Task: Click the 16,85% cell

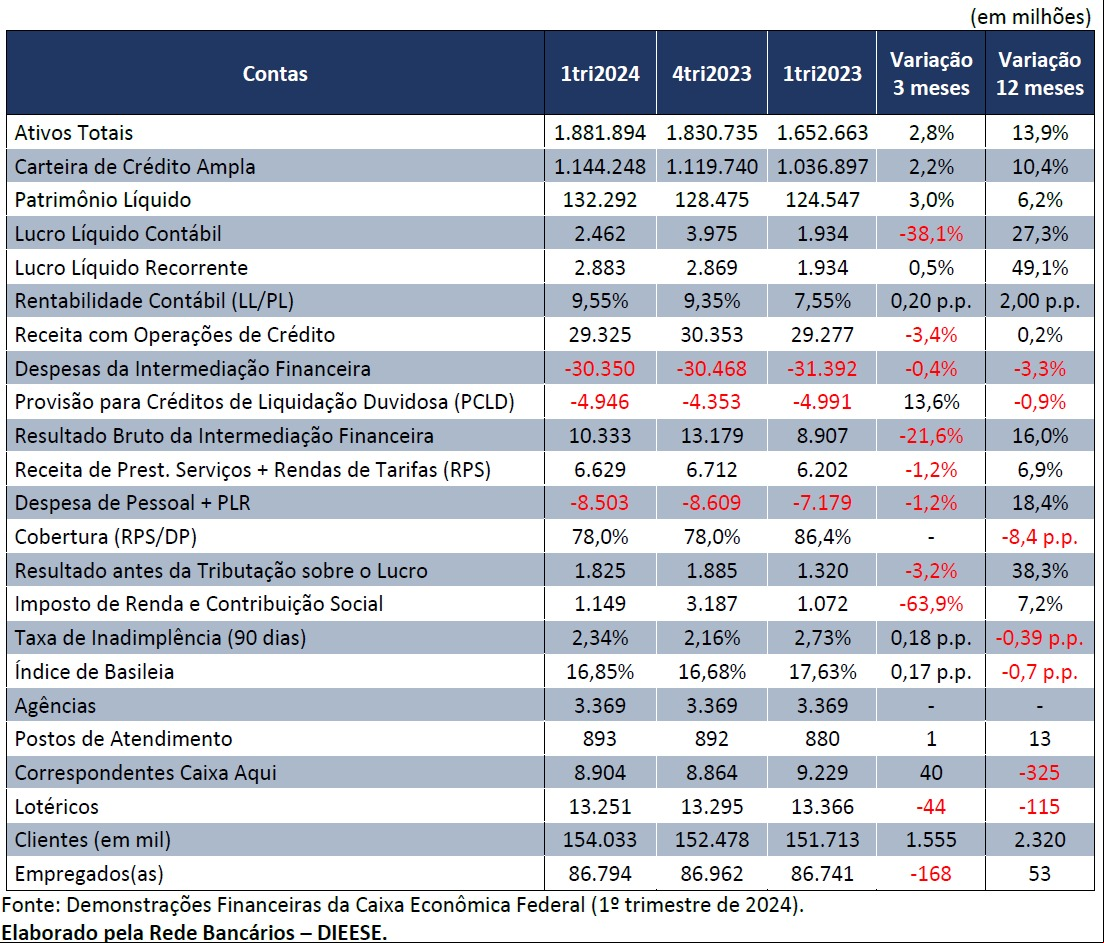Action: [600, 671]
